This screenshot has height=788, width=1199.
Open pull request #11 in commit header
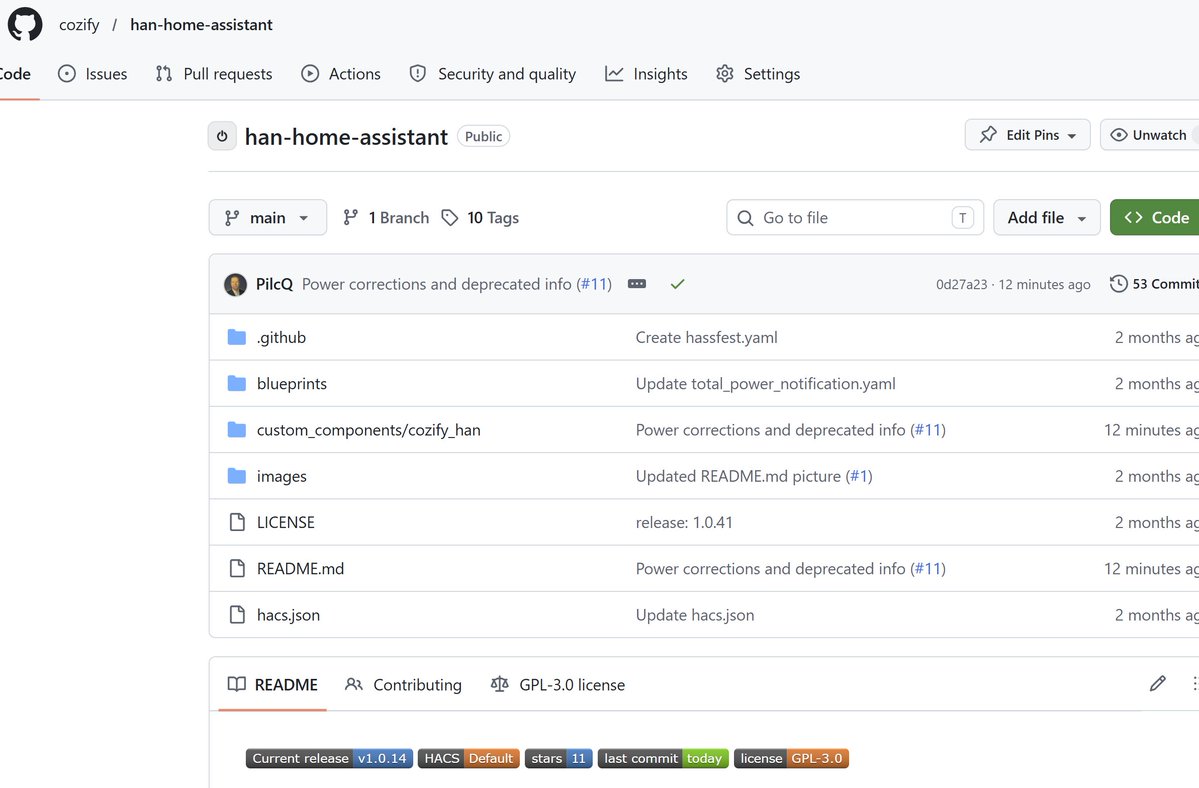[594, 284]
